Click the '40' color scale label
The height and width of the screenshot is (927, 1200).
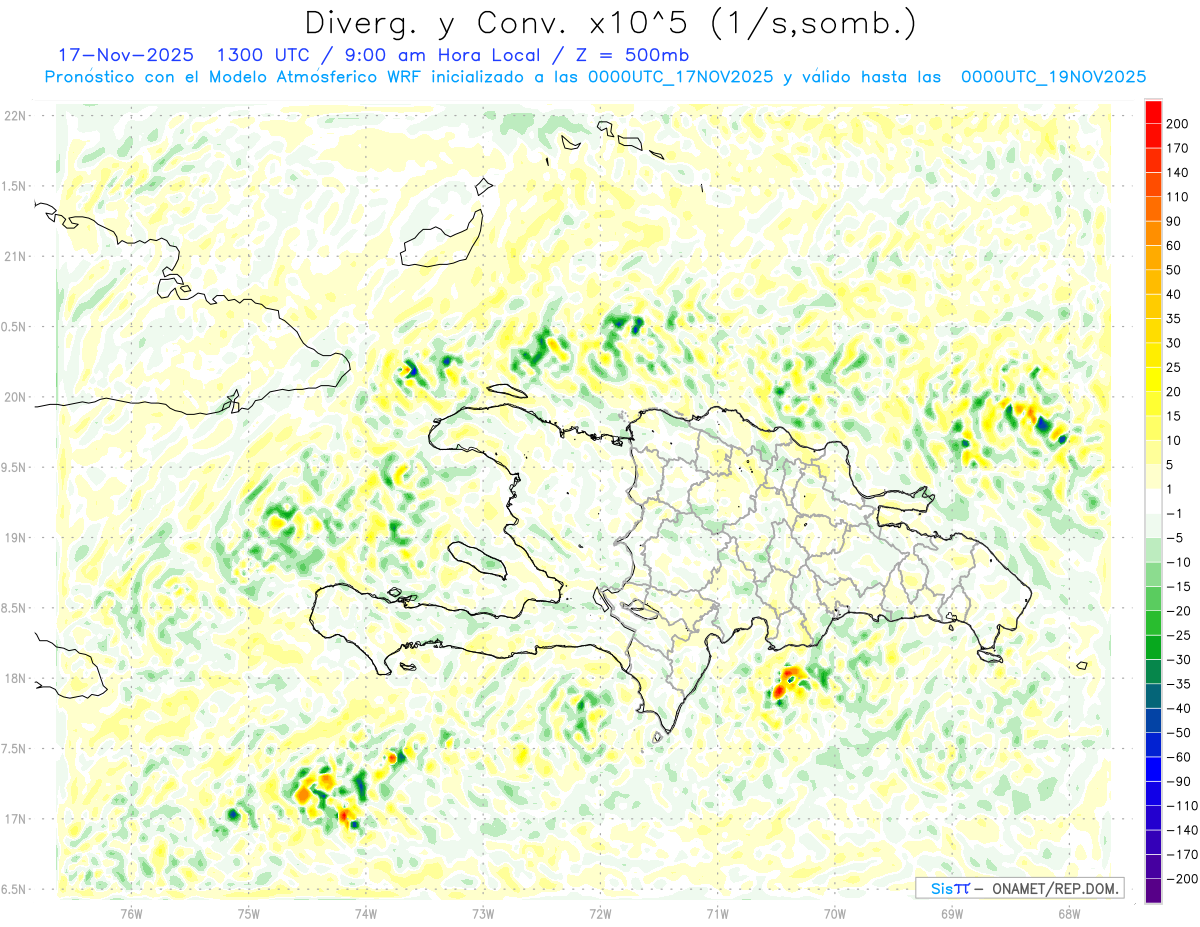click(x=1174, y=295)
